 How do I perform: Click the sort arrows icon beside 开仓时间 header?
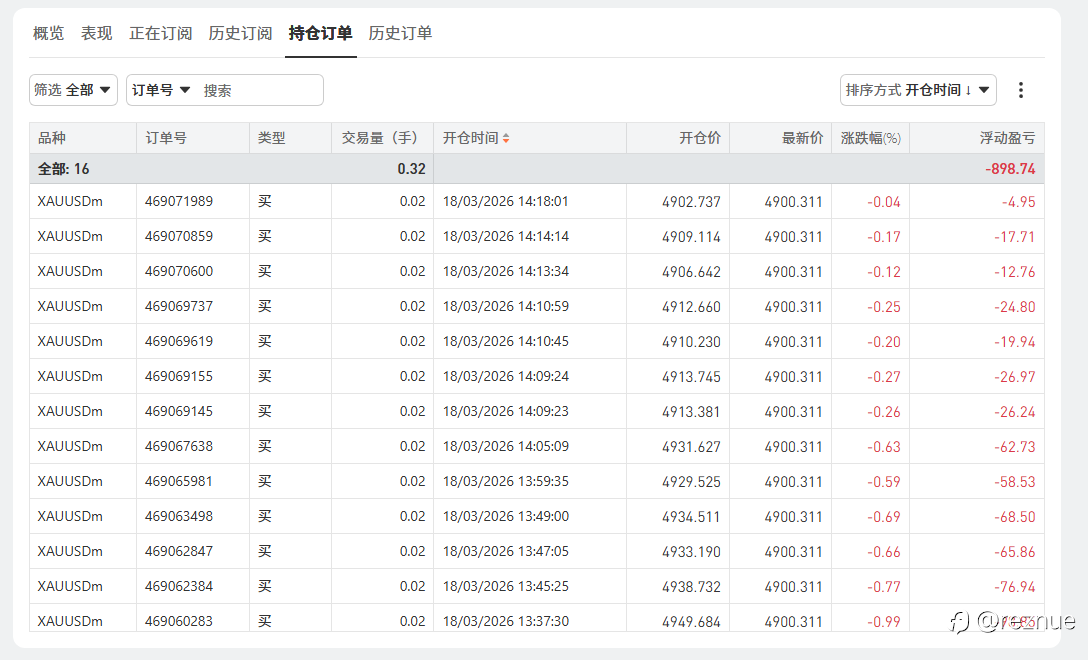pyautogui.click(x=506, y=138)
